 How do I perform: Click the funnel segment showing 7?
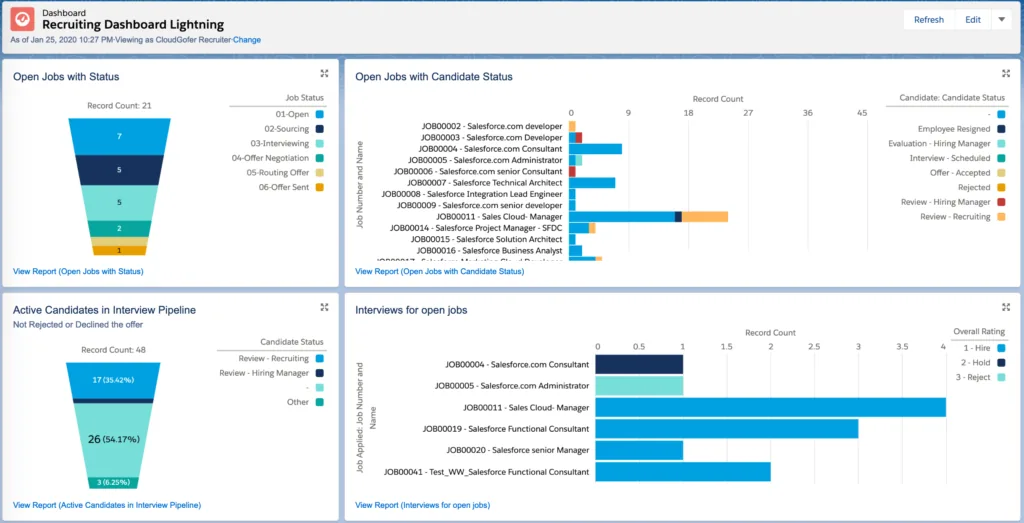tap(120, 136)
